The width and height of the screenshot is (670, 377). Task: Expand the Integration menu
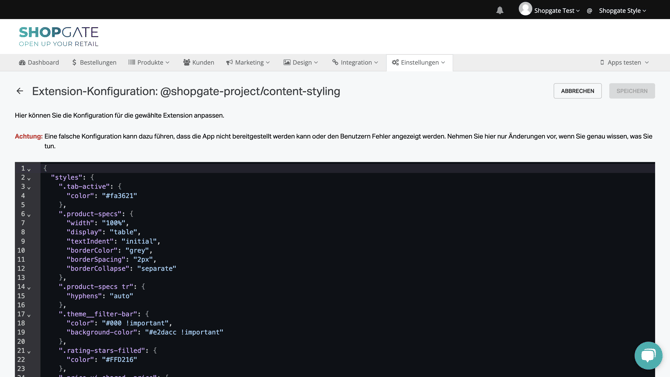tap(355, 62)
